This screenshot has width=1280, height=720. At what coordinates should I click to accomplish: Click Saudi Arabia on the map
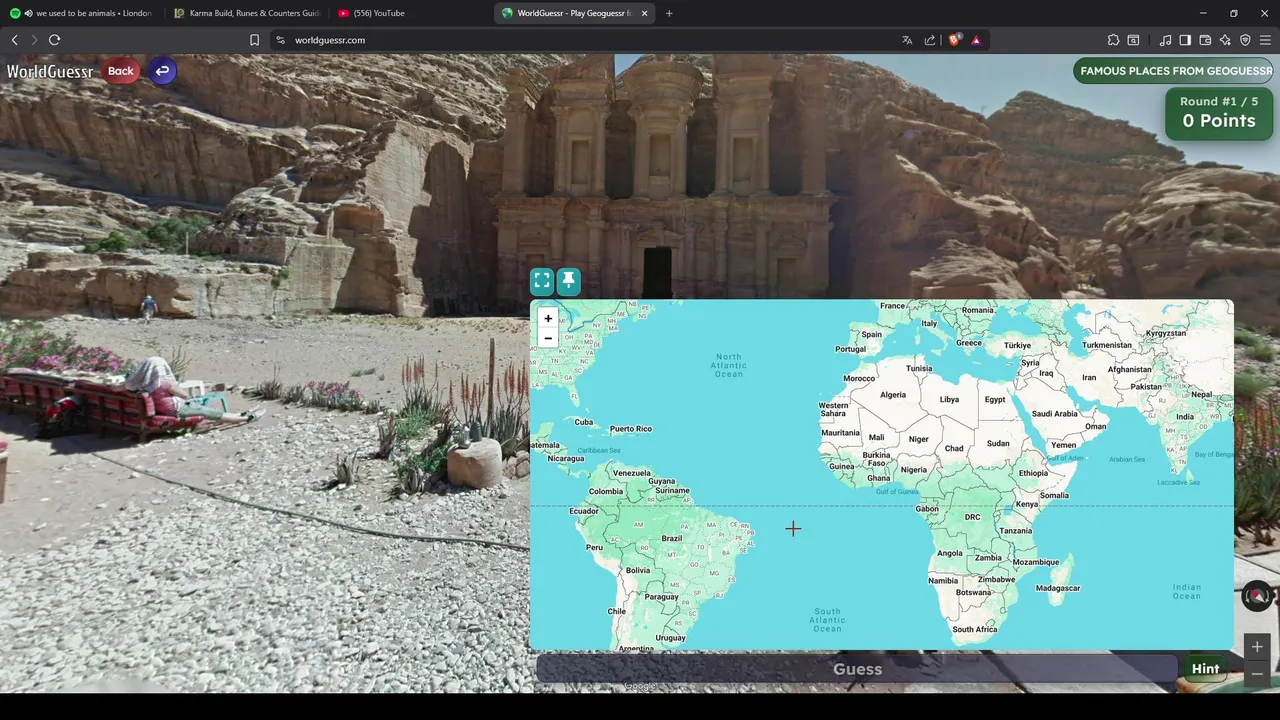(1054, 413)
